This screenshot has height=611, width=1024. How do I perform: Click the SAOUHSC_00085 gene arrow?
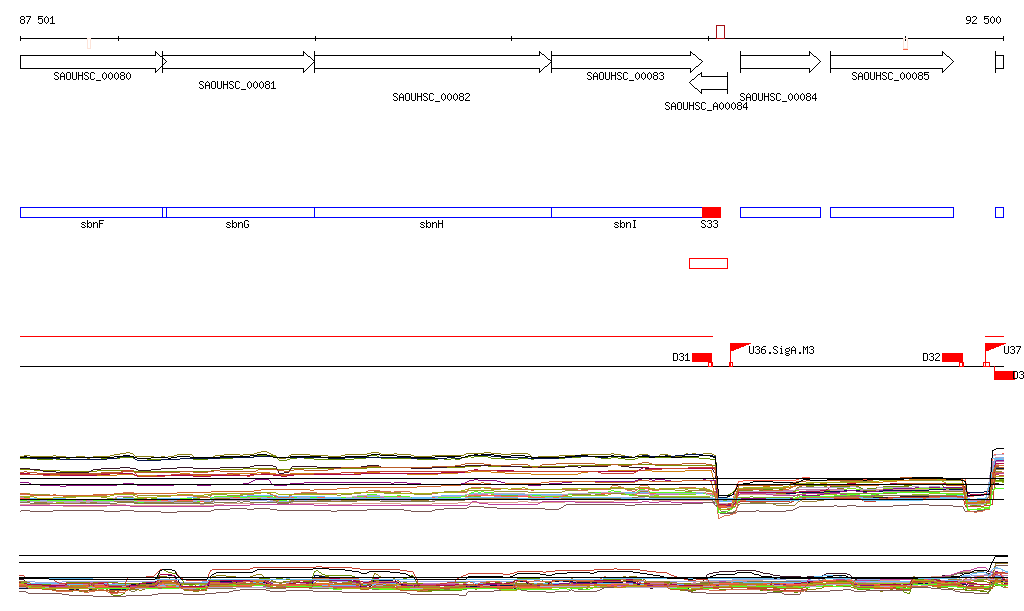click(891, 62)
